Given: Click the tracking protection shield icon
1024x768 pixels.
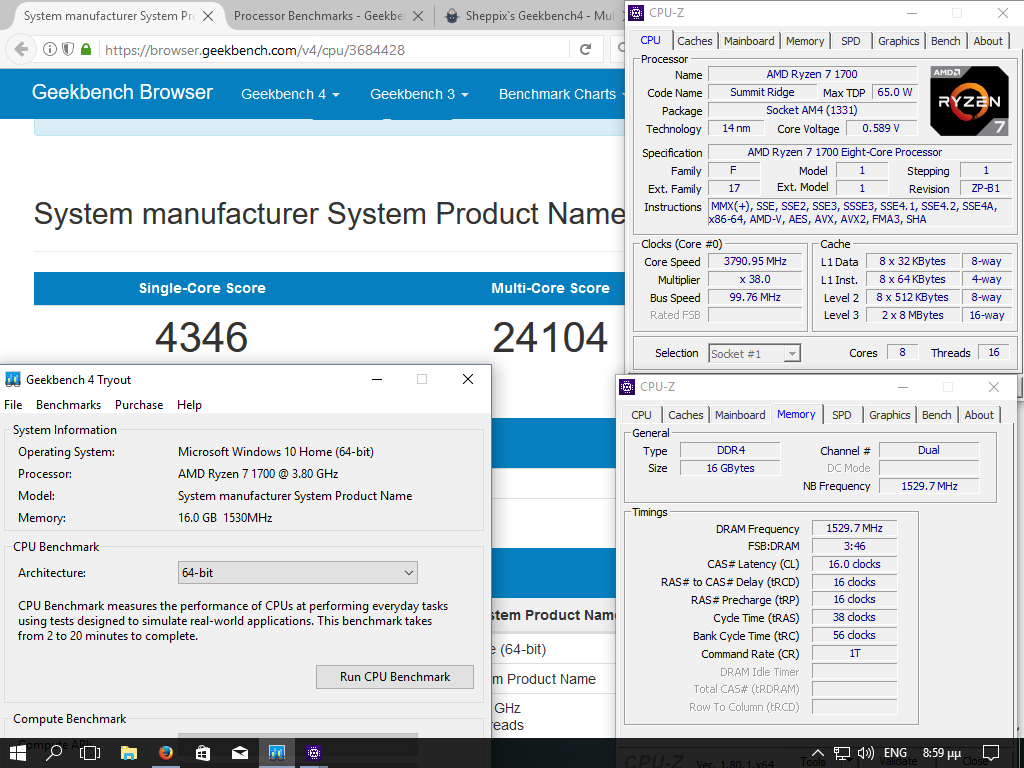Looking at the screenshot, I should click(x=68, y=49).
